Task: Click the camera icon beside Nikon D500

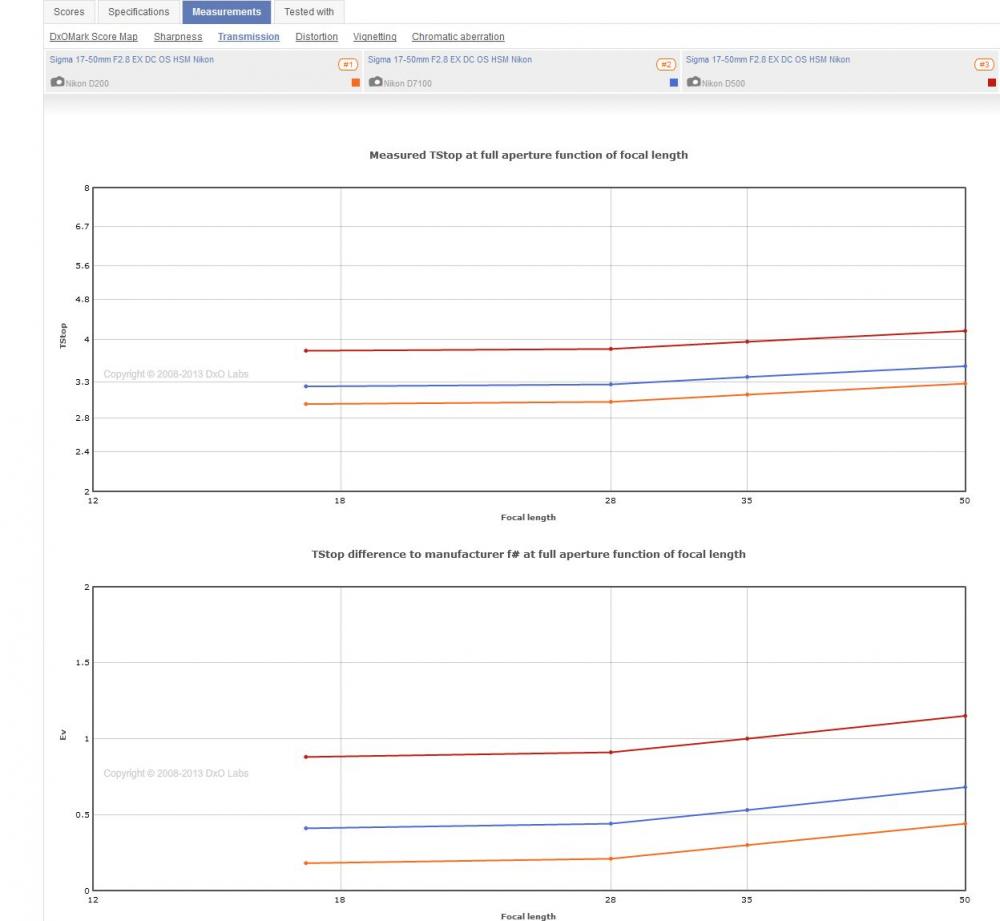Action: point(693,82)
